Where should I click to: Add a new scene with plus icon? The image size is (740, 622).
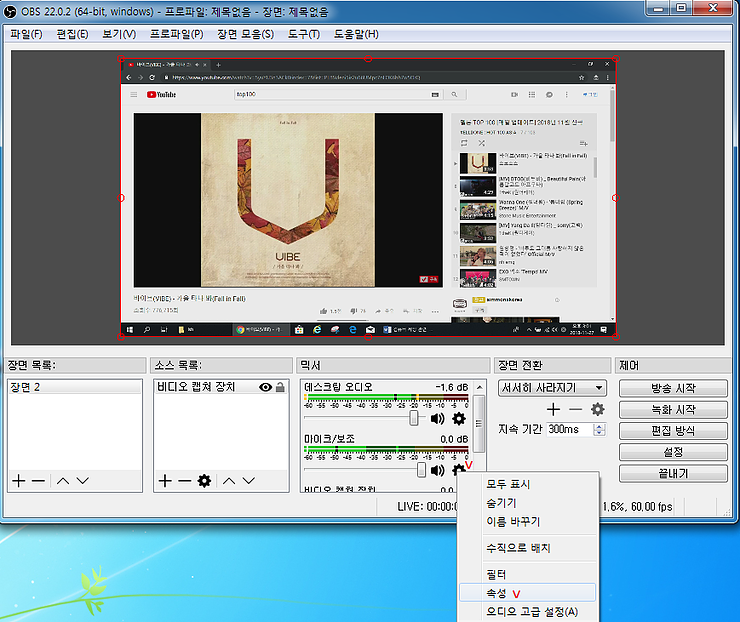coord(19,481)
